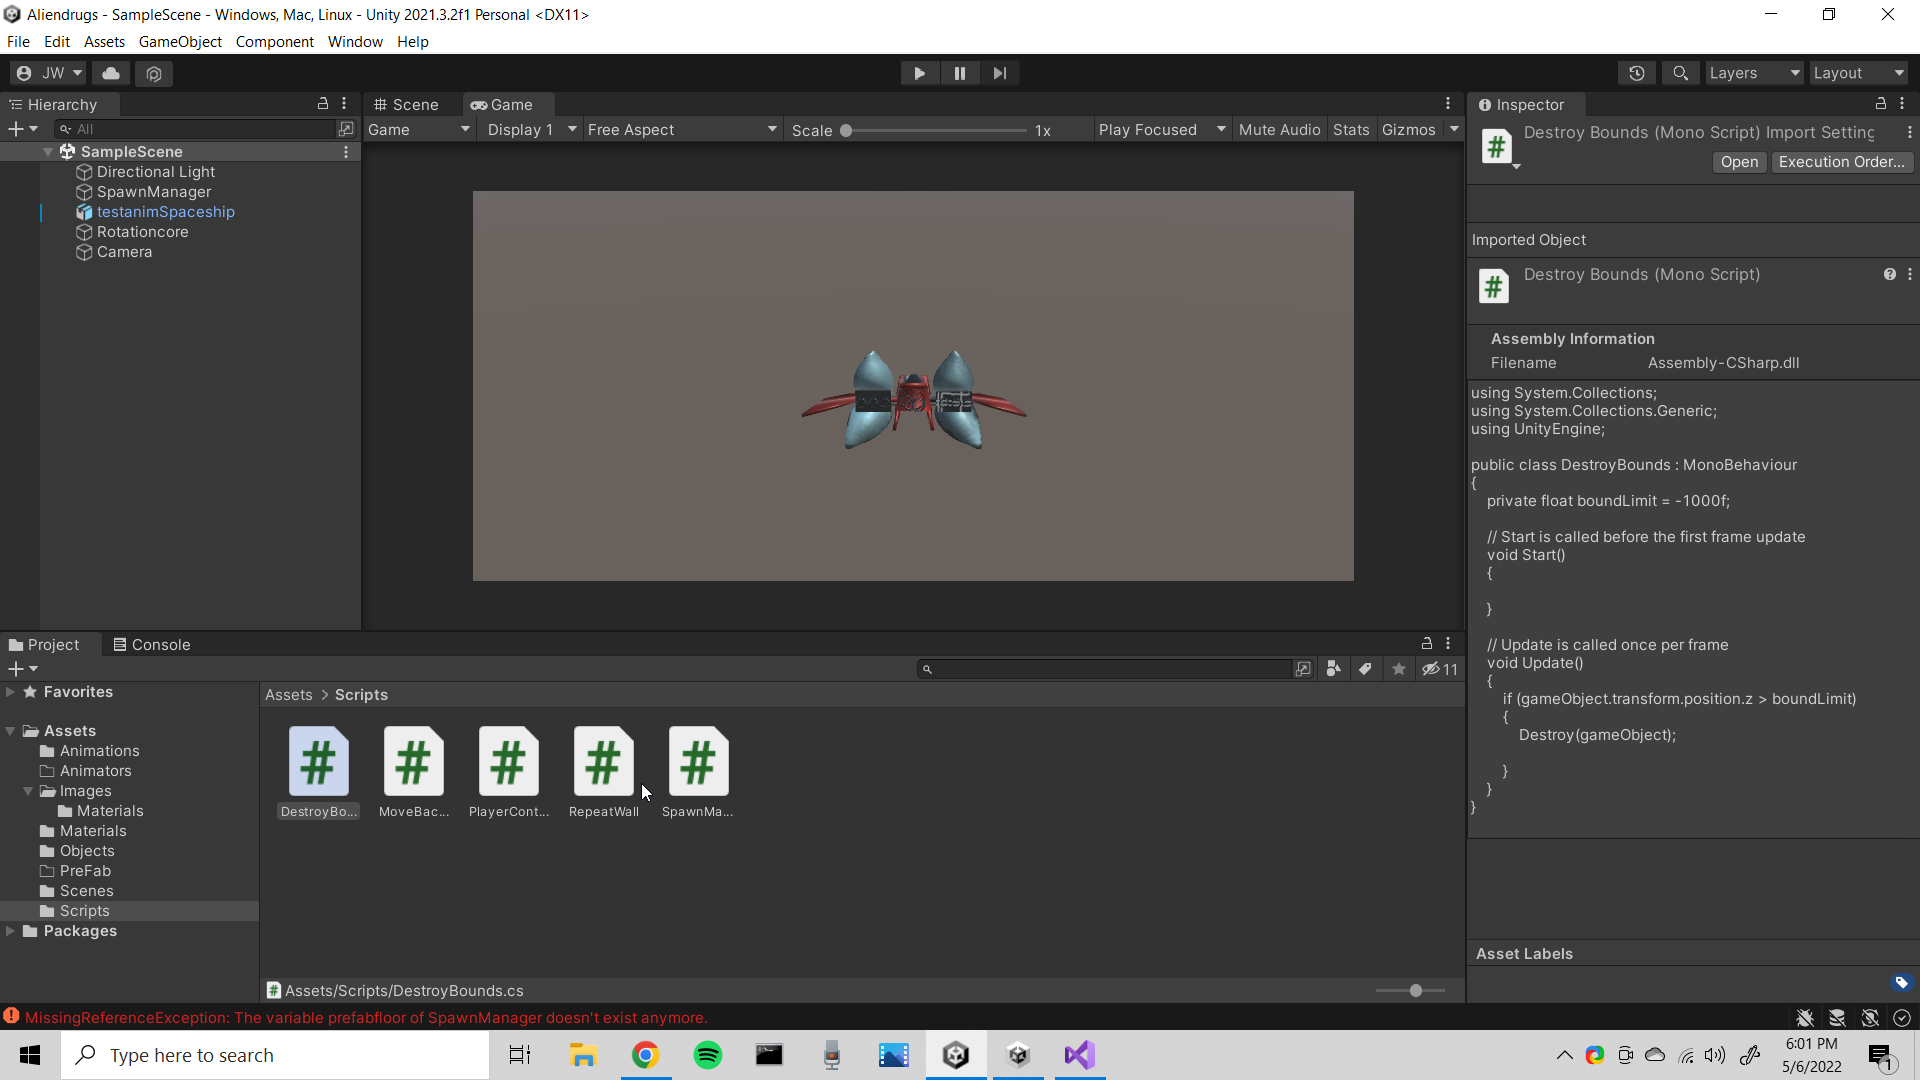This screenshot has width=1920, height=1080.
Task: Open the Layout dropdown
Action: click(1858, 73)
